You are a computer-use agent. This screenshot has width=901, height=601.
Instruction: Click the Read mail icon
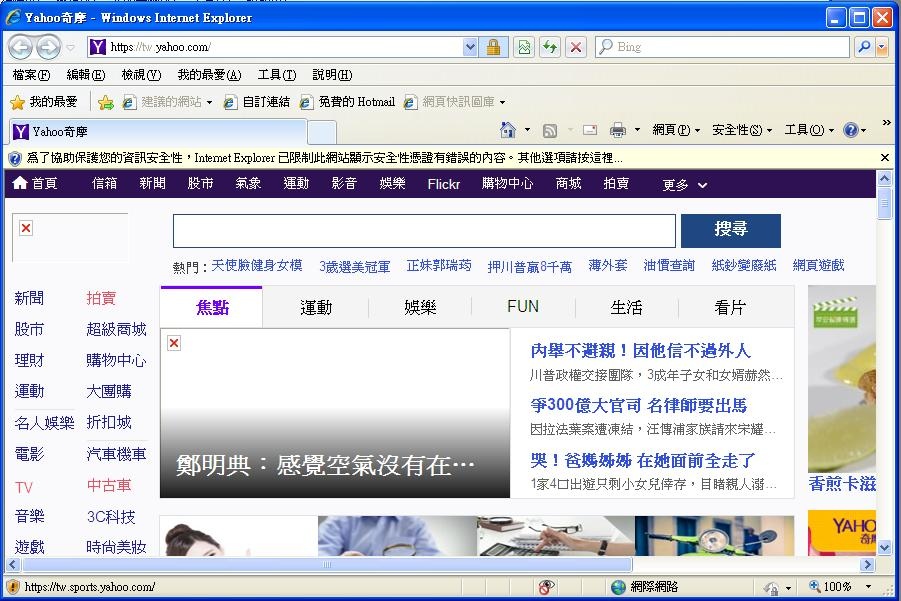pos(590,130)
